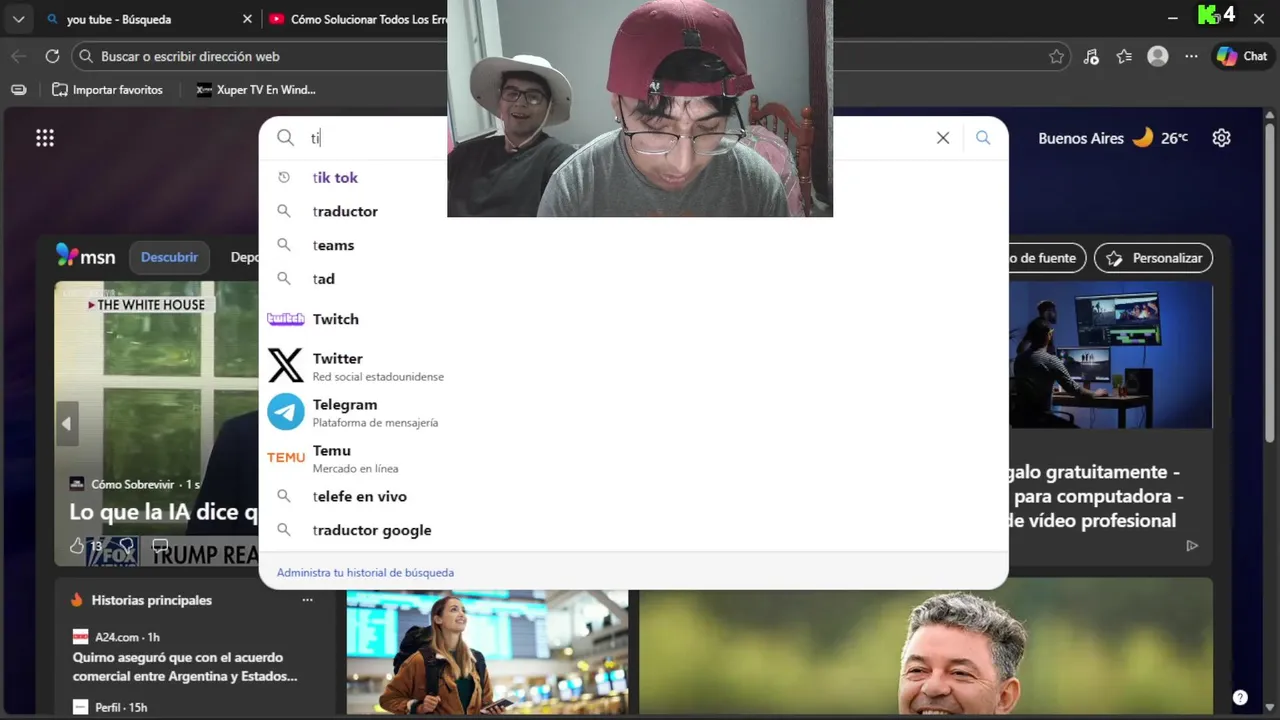Clear the search box with the X

click(943, 138)
